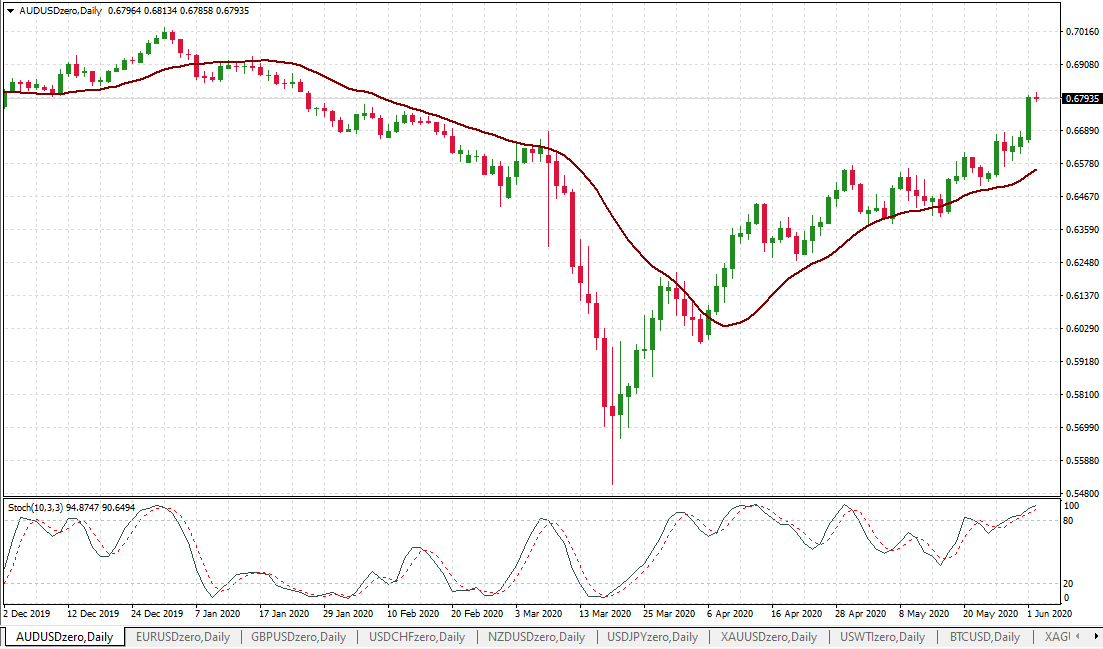
Task: Select the USWTIzero,Daily oil chart tab
Action: point(882,637)
